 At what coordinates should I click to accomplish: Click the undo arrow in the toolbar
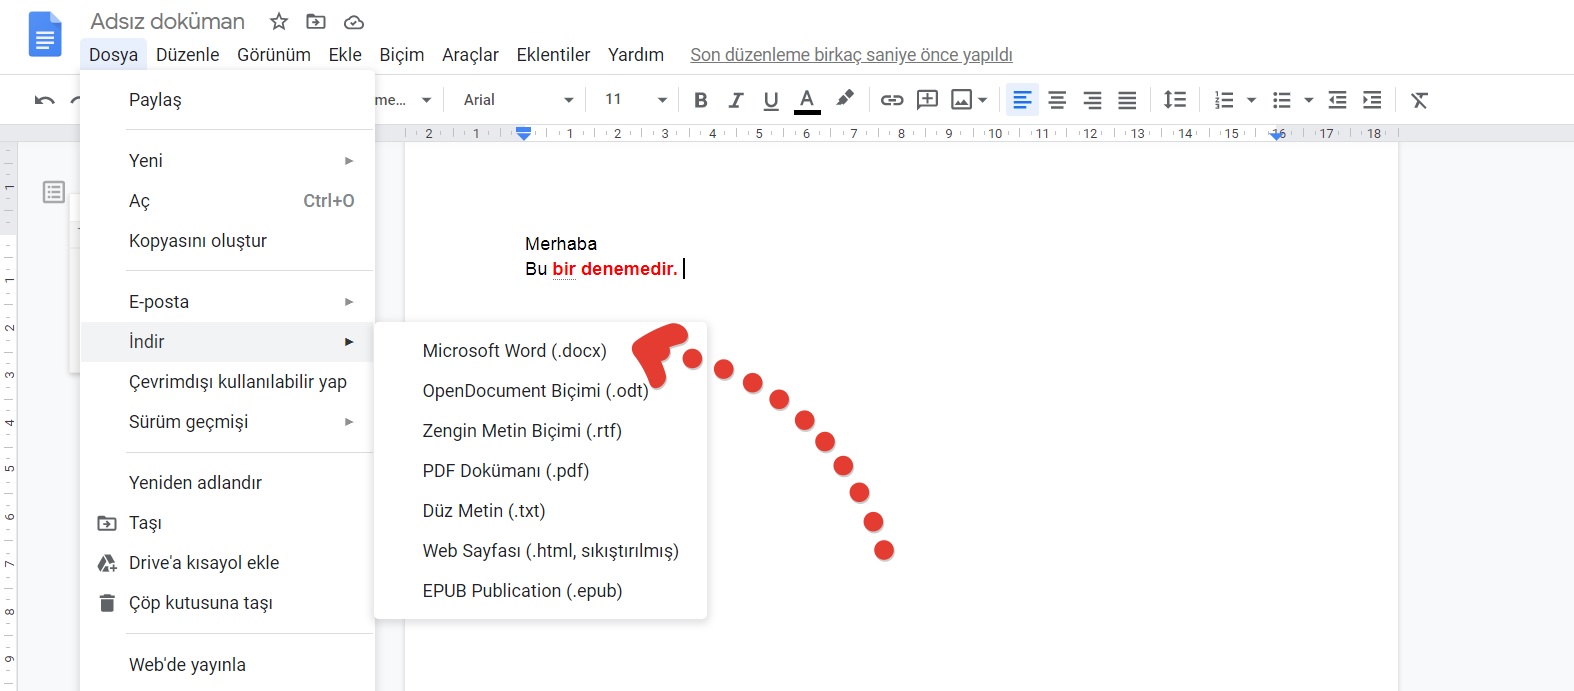click(x=44, y=100)
